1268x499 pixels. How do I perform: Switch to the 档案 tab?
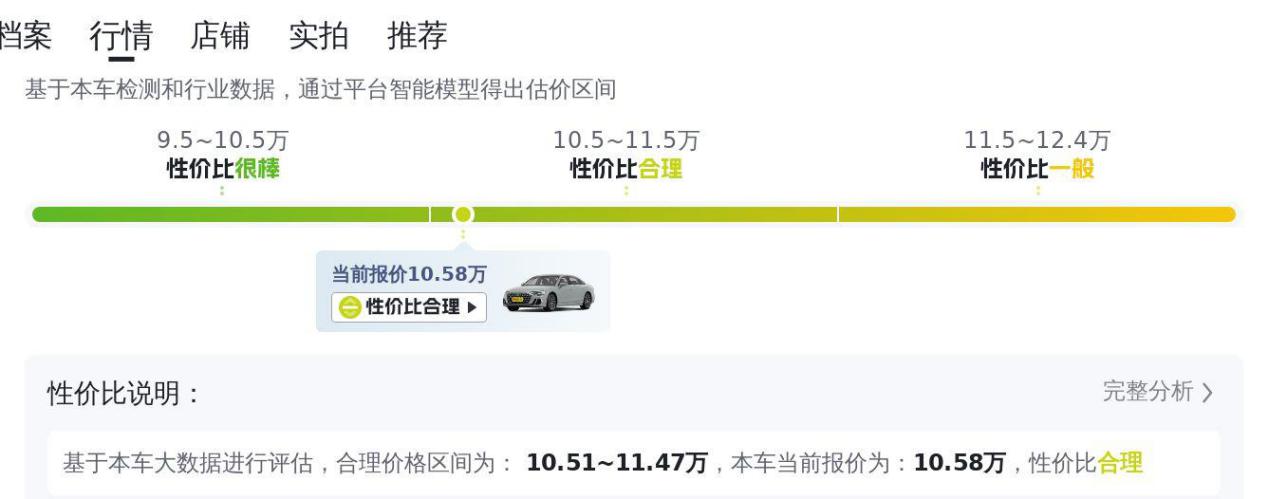pos(24,36)
